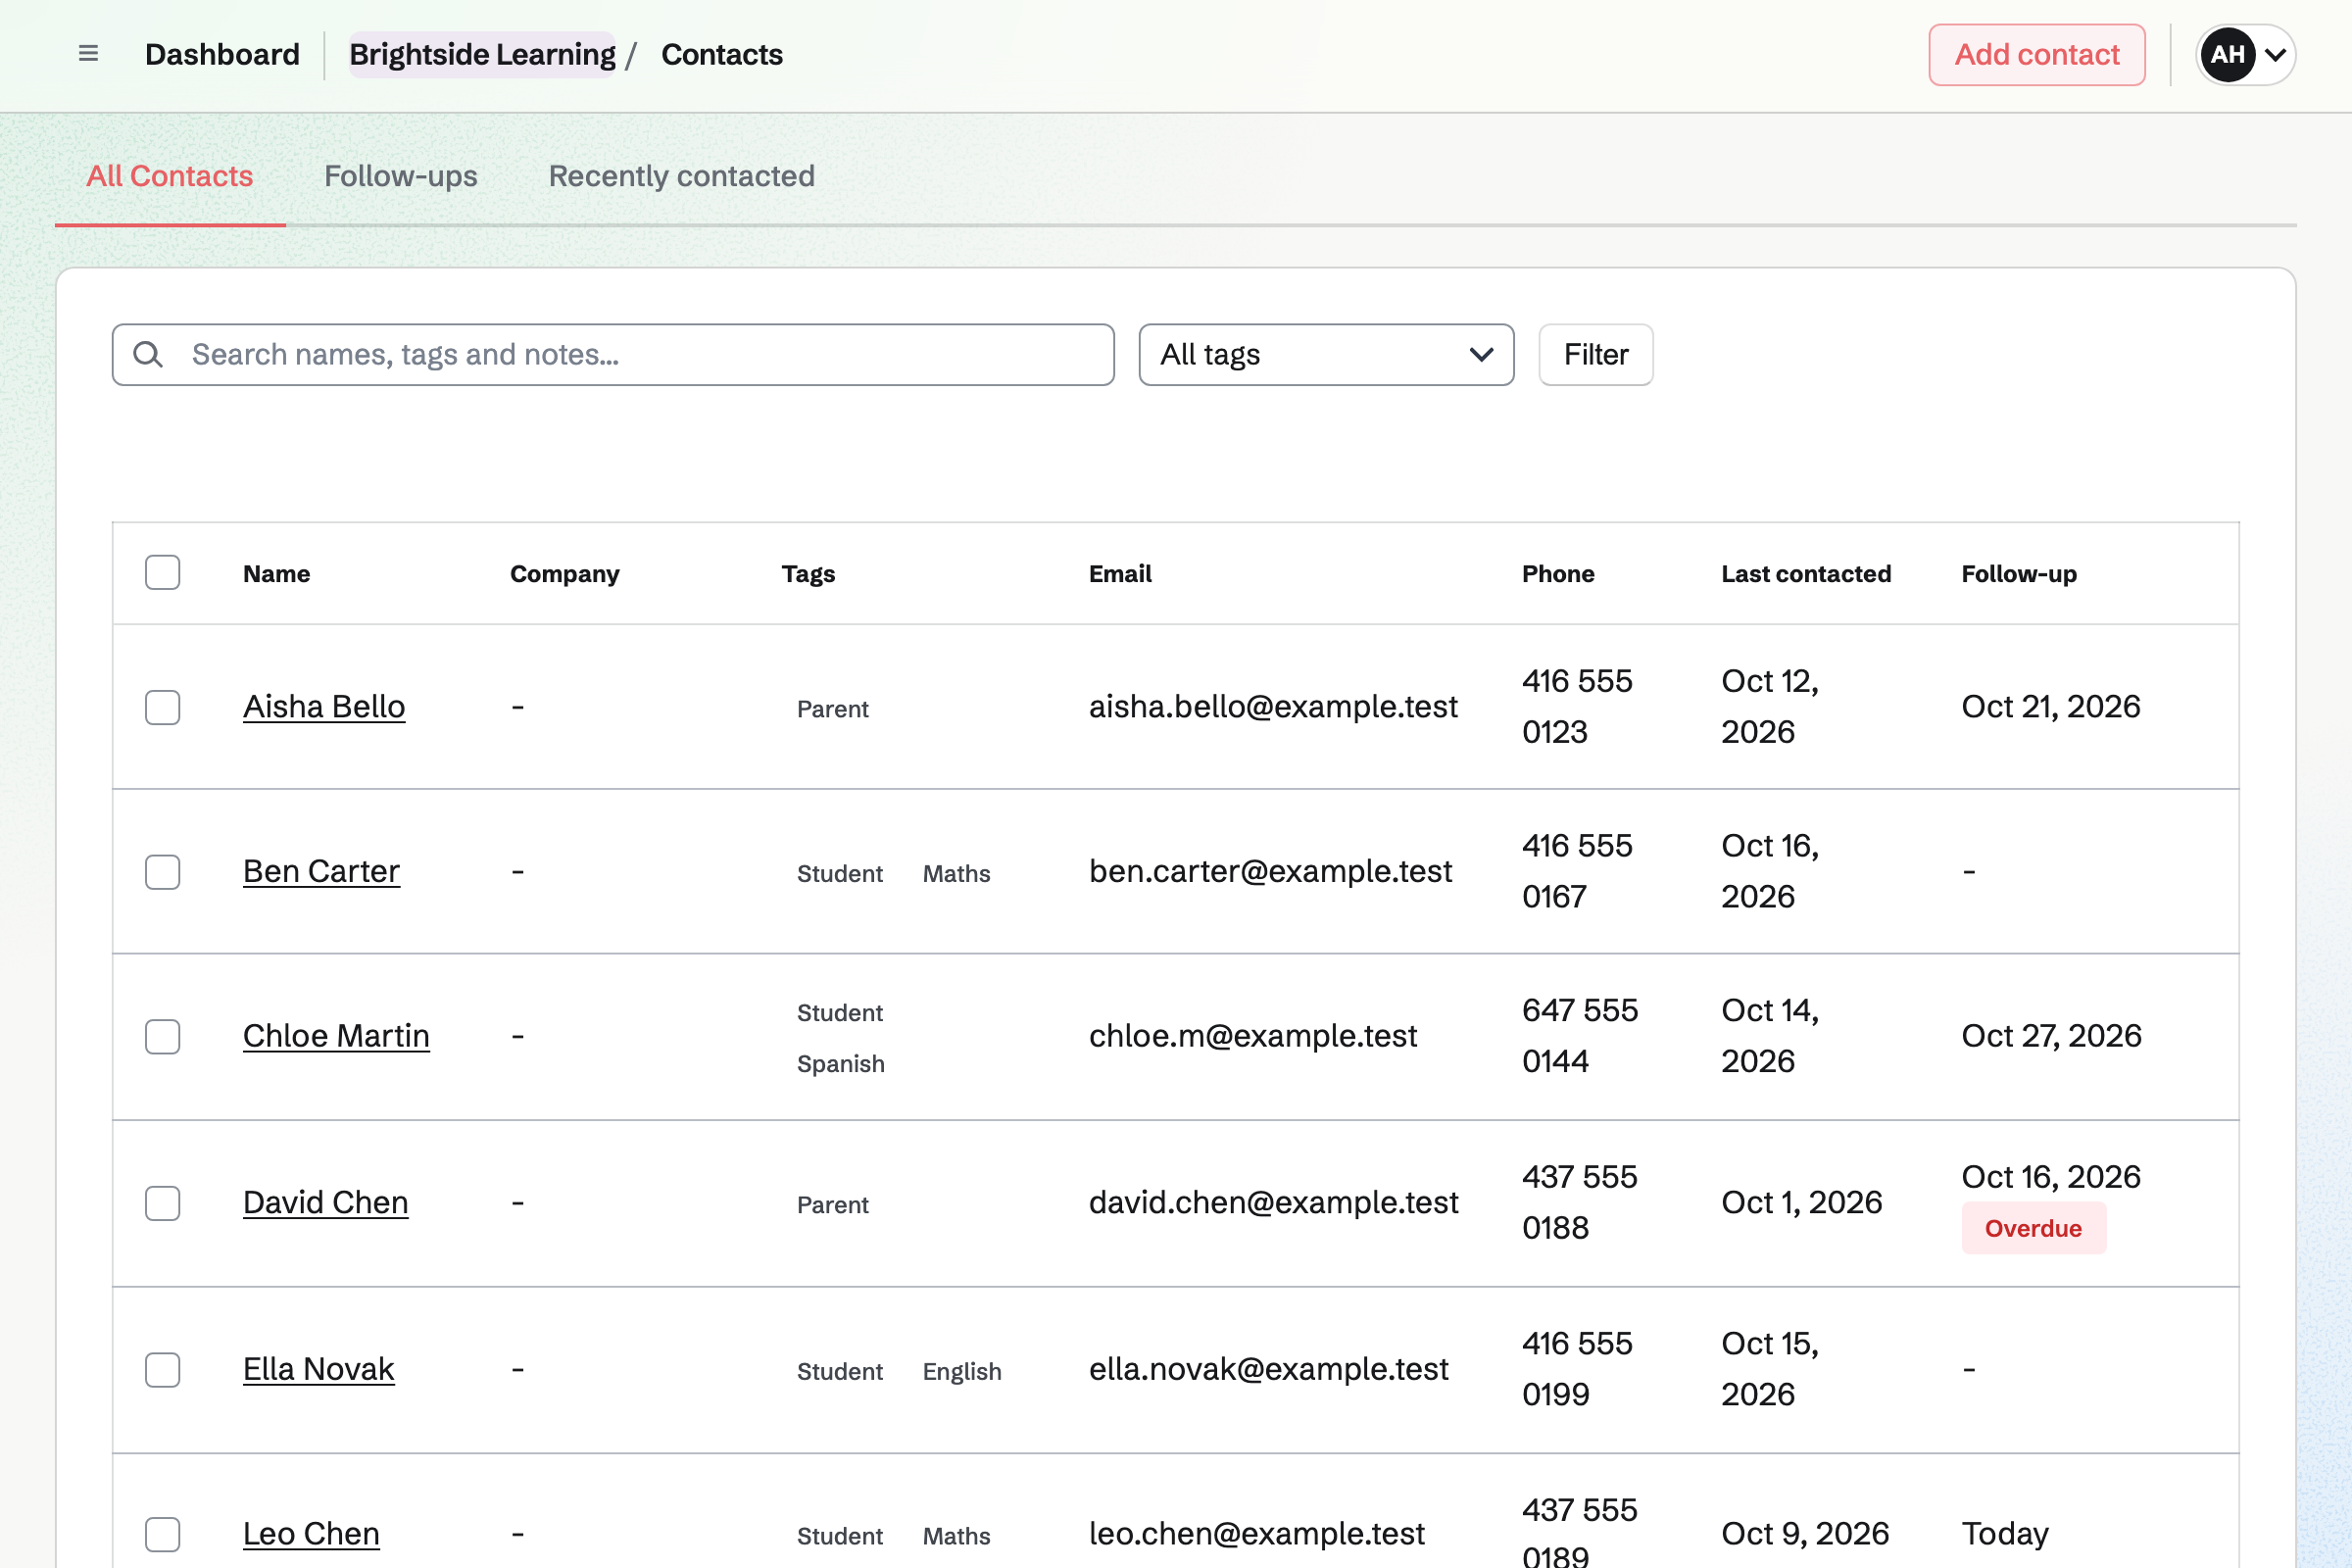Switch to the All Contacts tab
Screen dimensions: 2352x1568
coord(170,176)
